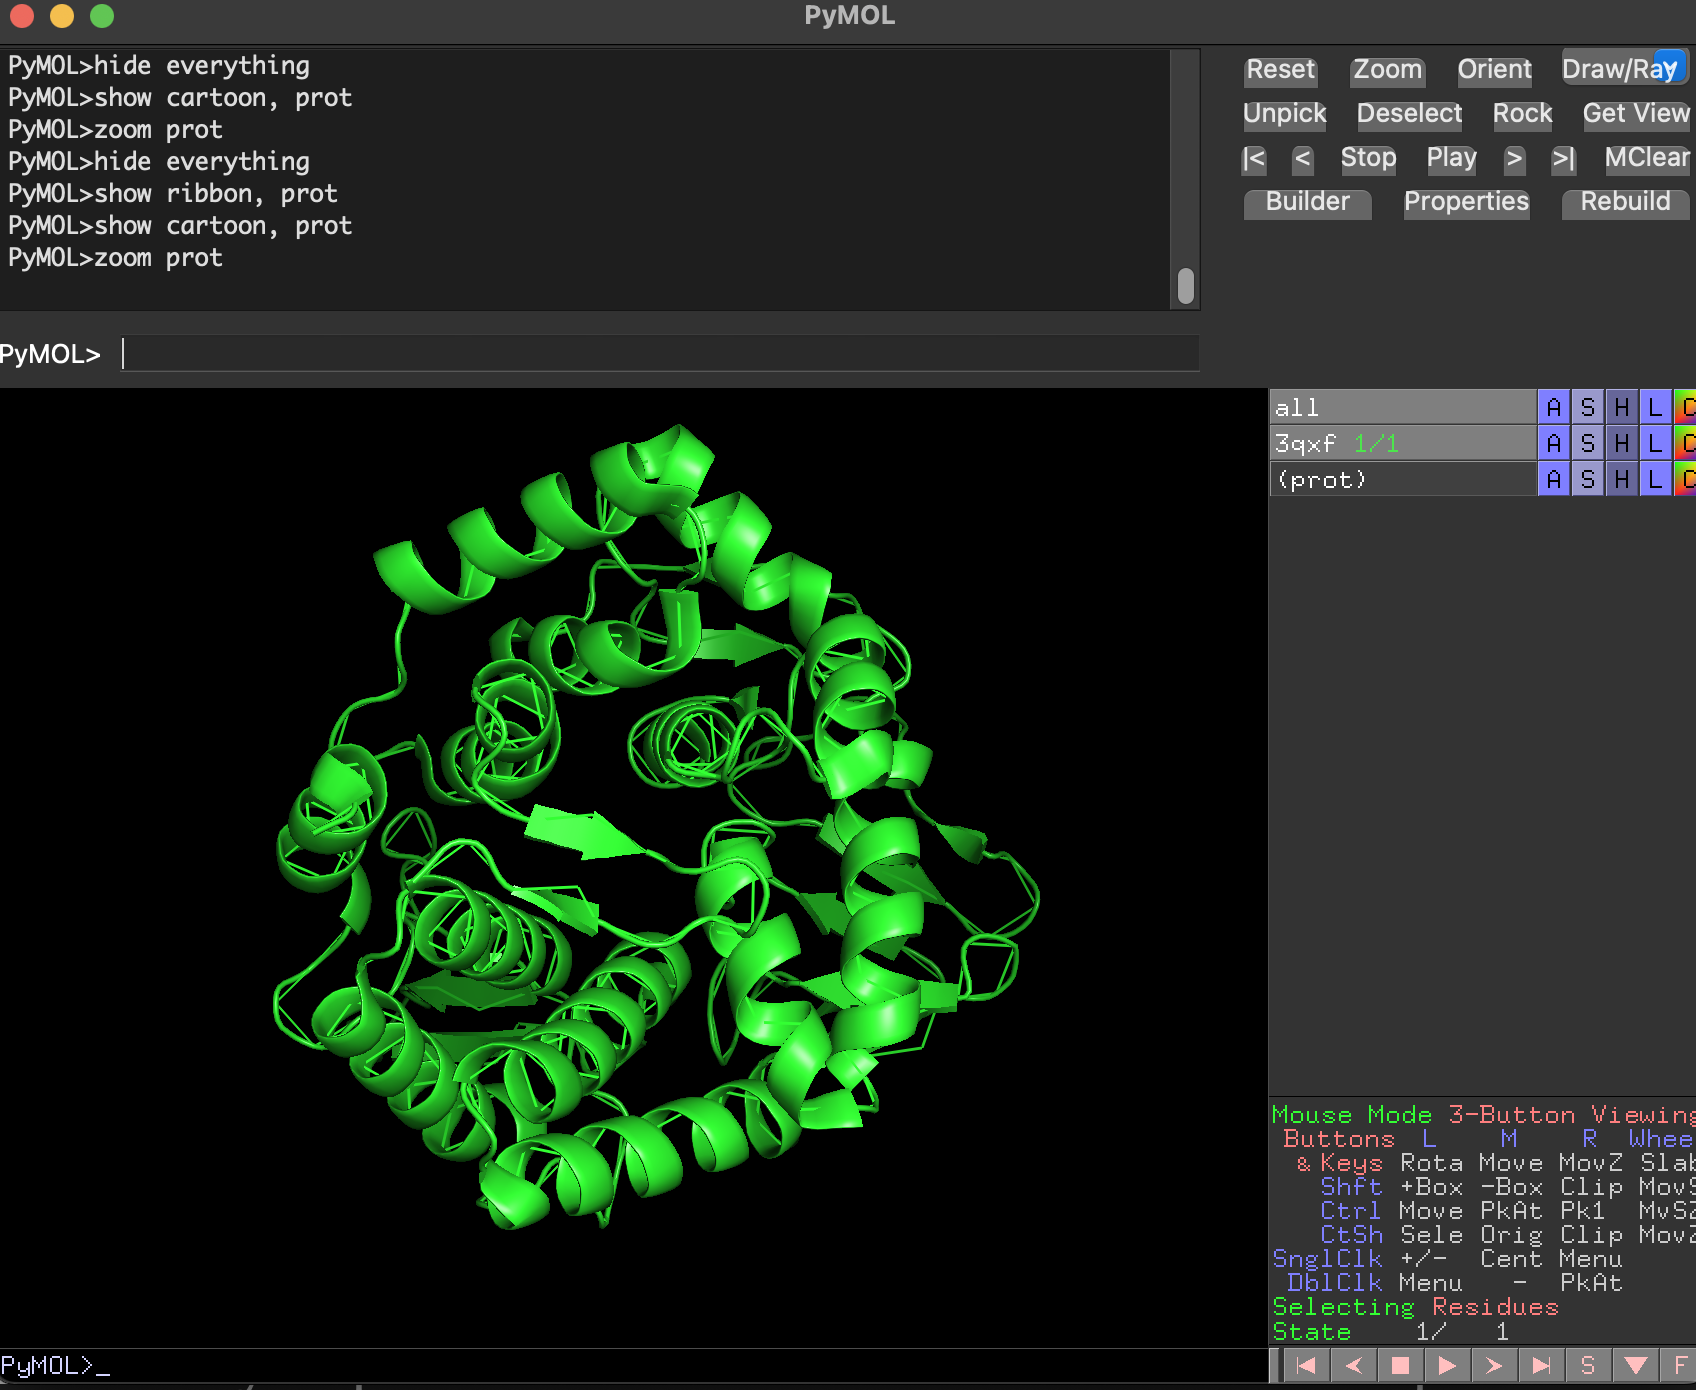
Task: Open the Action menu for 'all'
Action: tap(1554, 407)
